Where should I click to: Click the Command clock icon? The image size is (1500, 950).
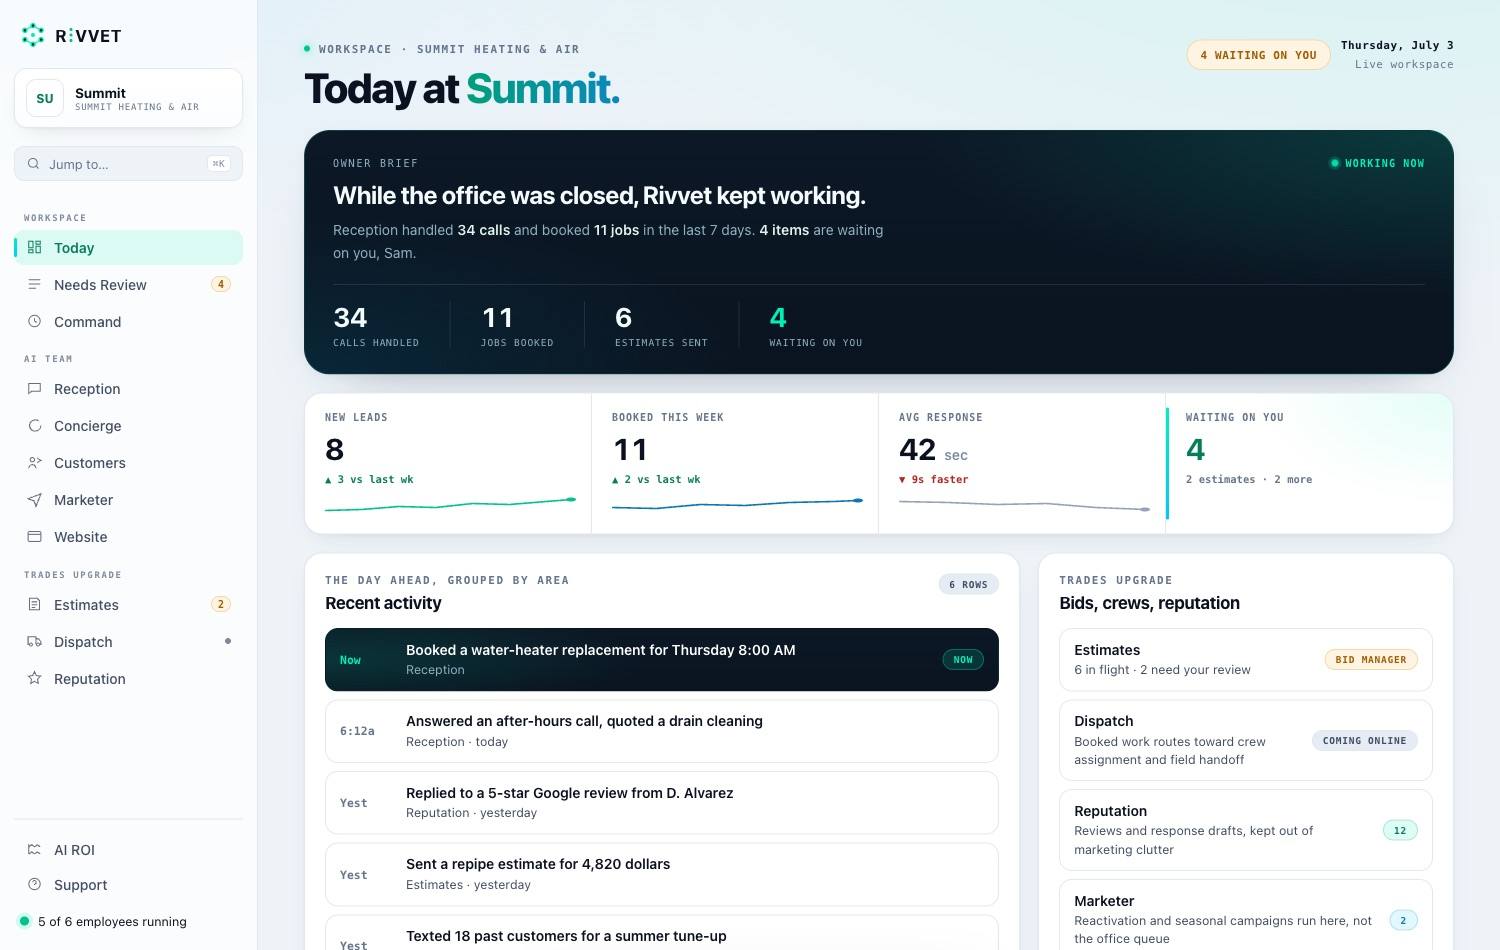pyautogui.click(x=34, y=321)
